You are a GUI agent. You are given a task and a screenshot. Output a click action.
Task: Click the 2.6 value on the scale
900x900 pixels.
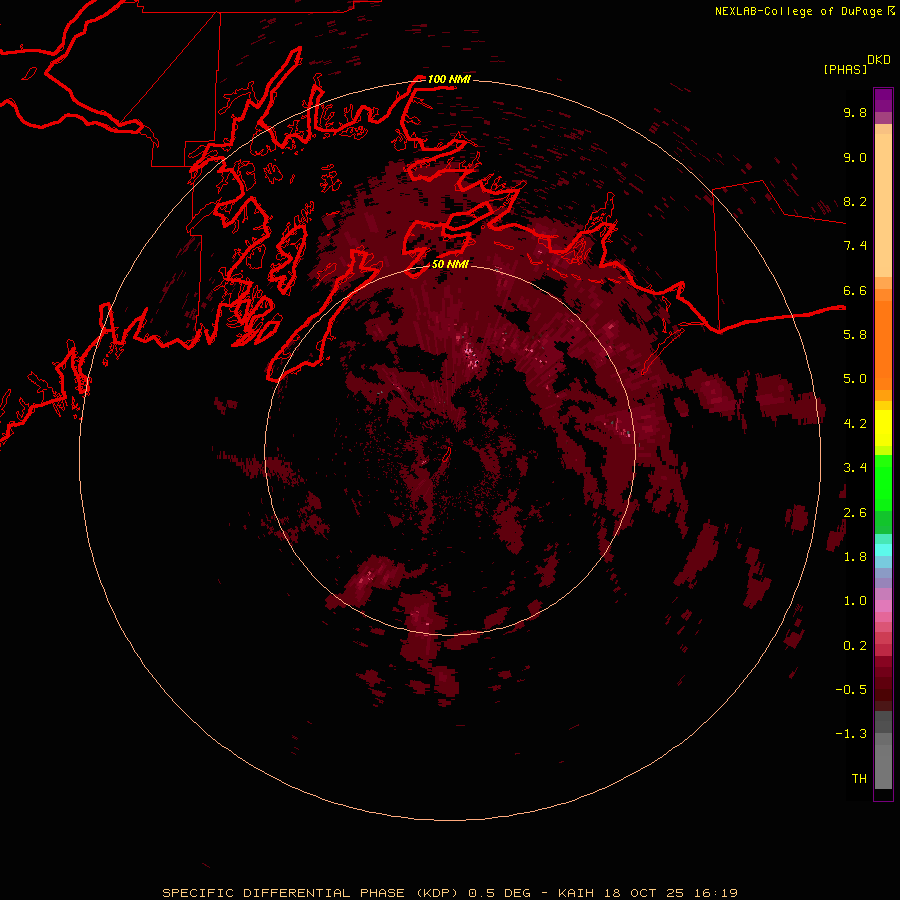click(855, 513)
